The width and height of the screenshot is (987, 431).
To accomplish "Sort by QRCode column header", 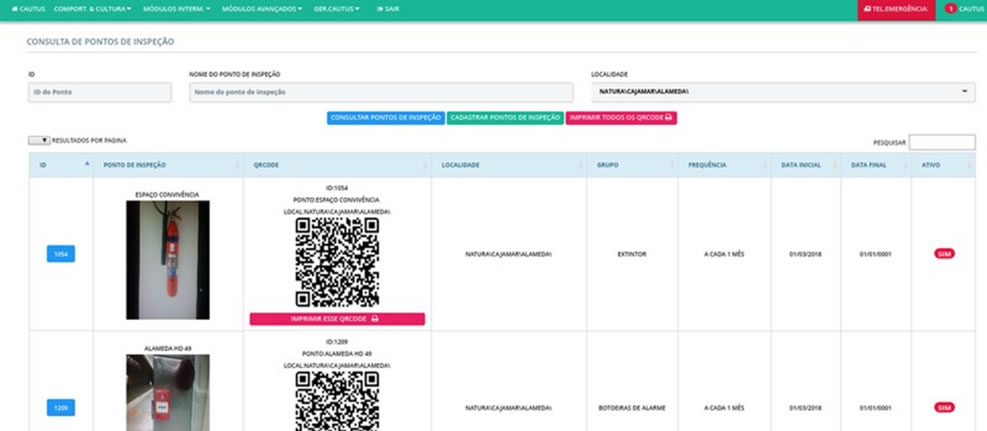I will 337,165.
